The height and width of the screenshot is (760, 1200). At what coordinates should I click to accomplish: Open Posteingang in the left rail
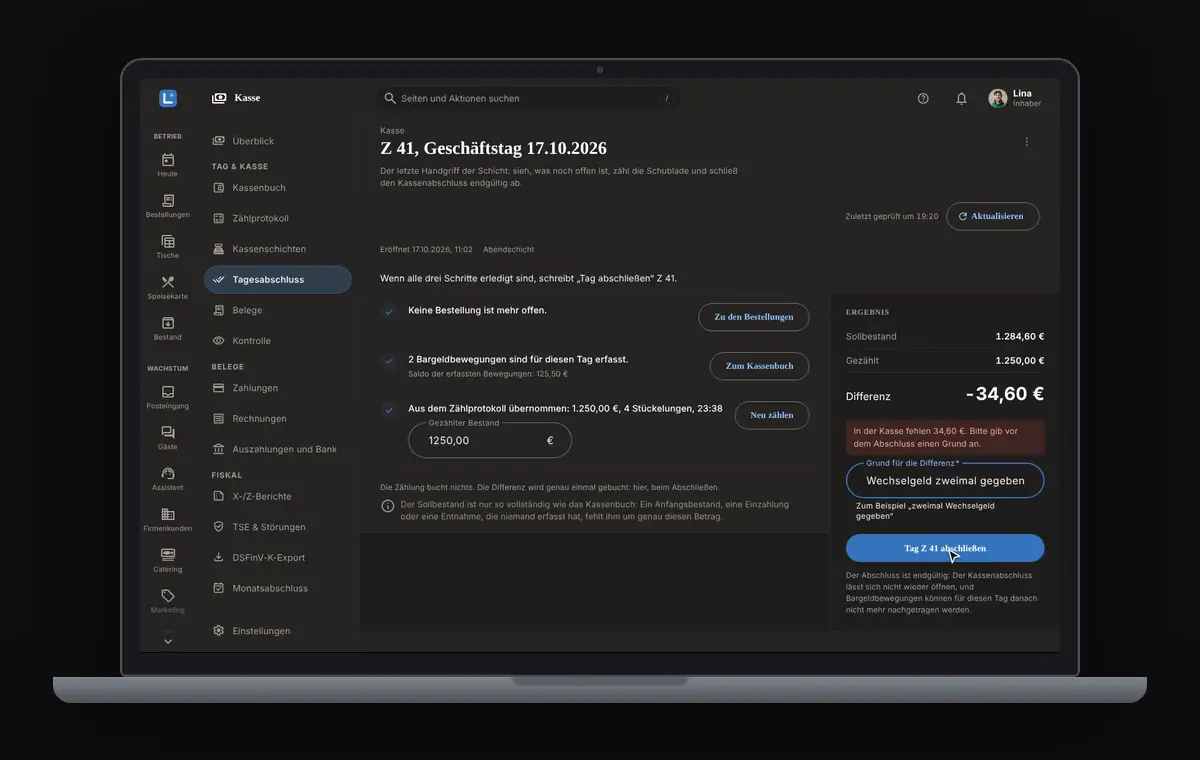coord(168,398)
